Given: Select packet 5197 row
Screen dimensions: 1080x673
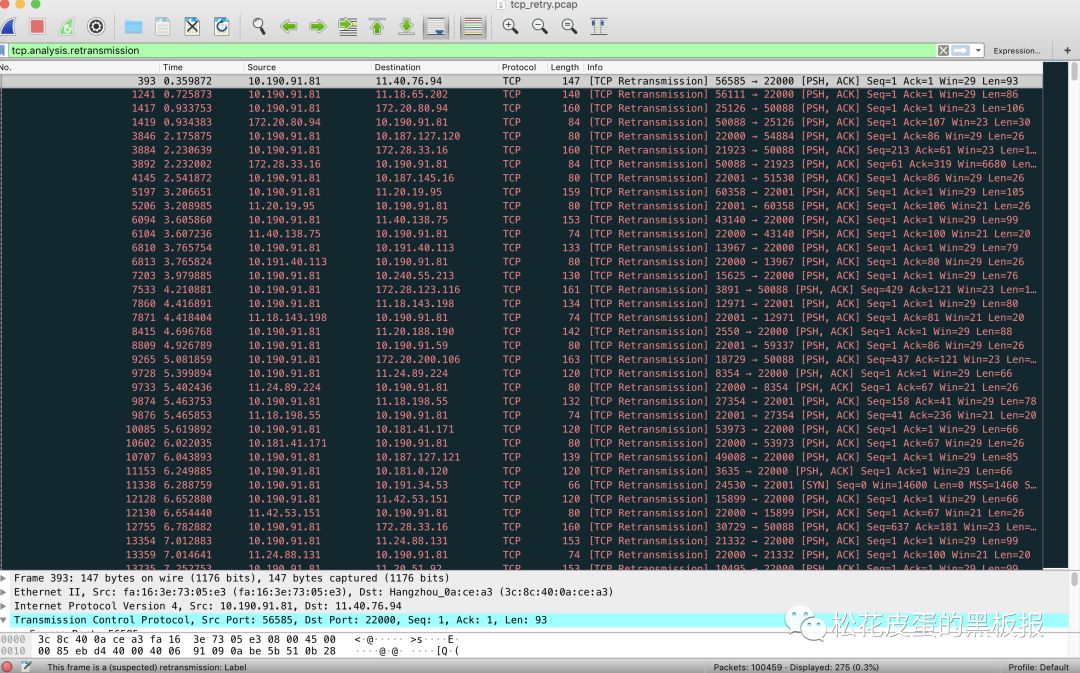Looking at the screenshot, I should (521, 192).
